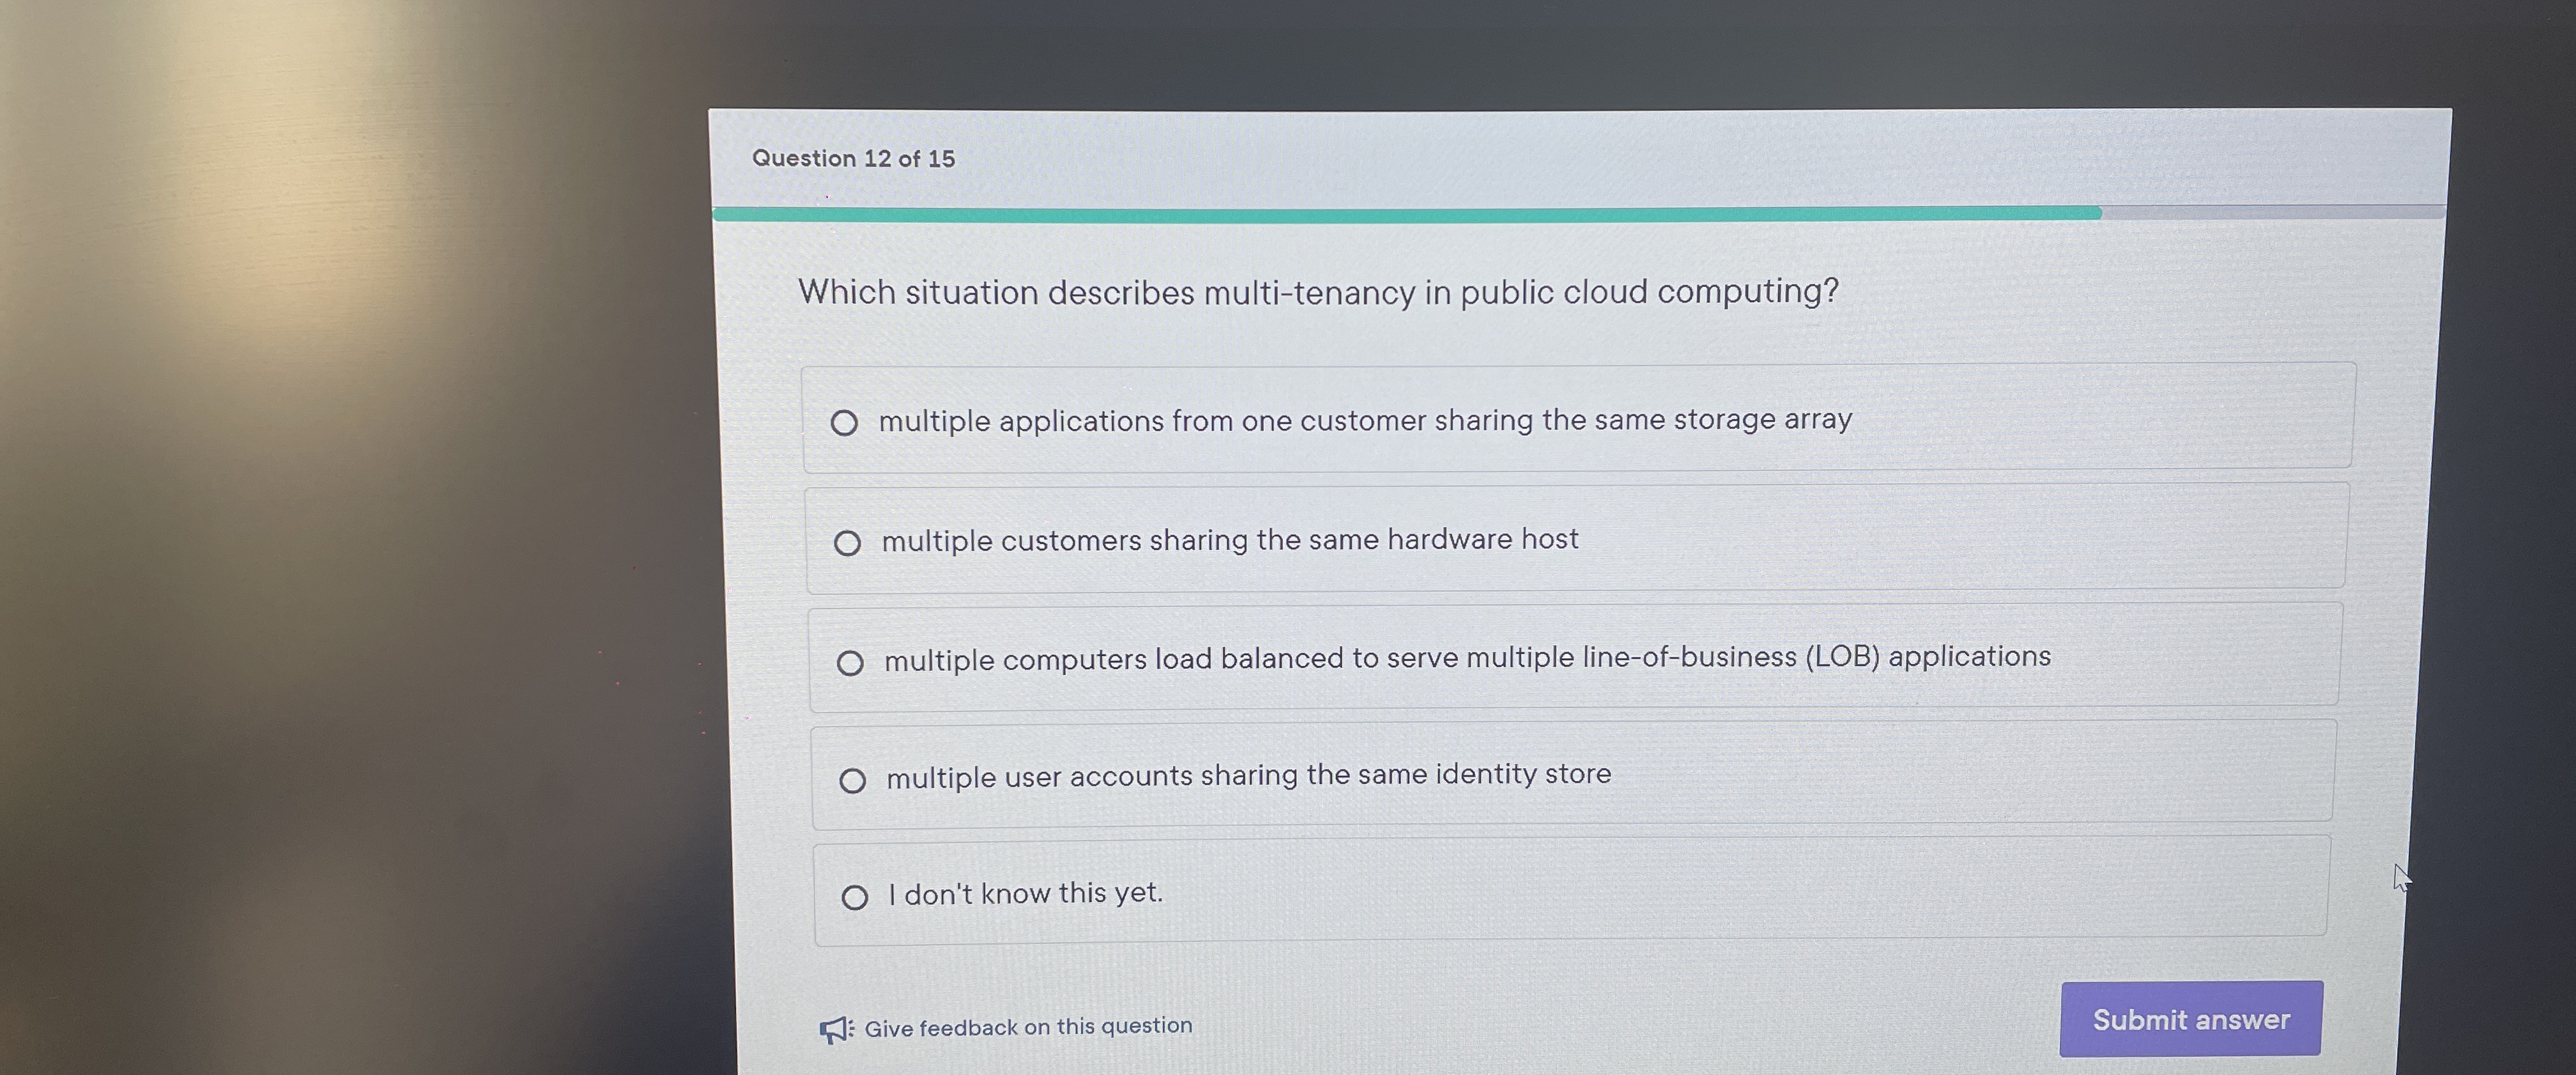2576x1075 pixels.
Task: Click the "Question 12 of 15" header label
Action: point(853,159)
